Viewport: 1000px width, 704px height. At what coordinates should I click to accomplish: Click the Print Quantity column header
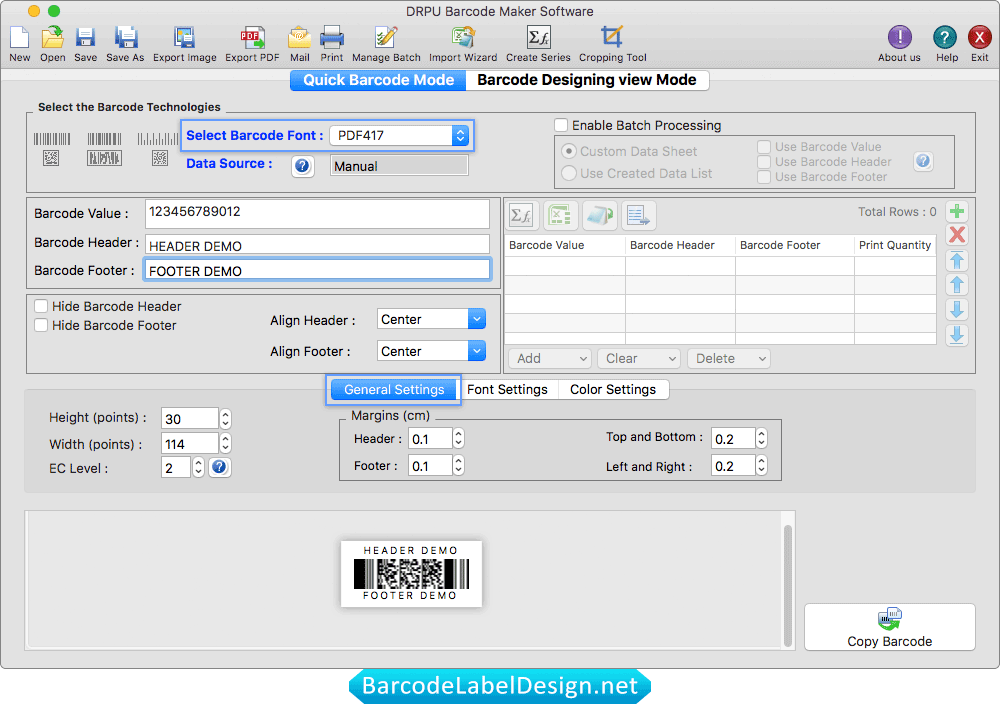[x=895, y=246]
